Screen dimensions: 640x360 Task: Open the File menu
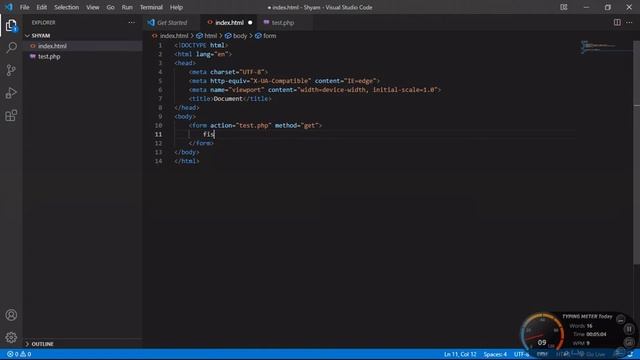click(24, 7)
